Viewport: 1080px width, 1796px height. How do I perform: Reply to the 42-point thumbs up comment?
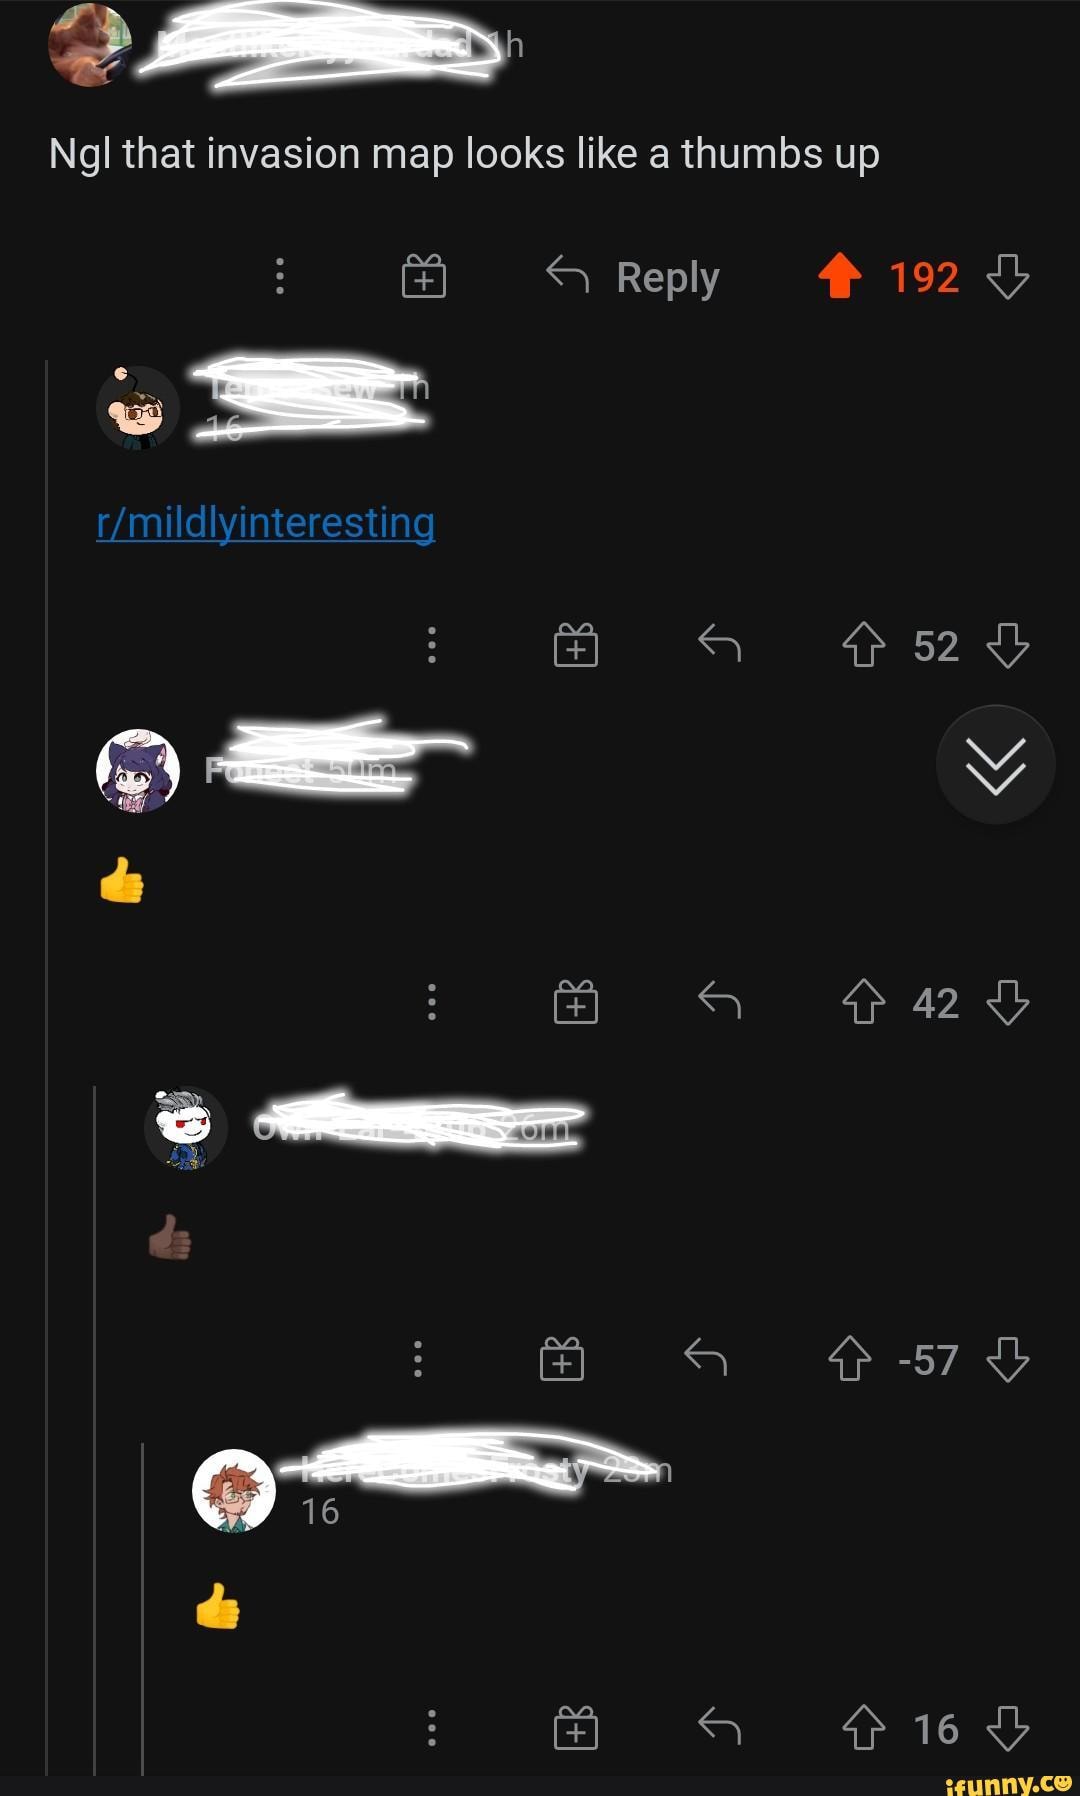pyautogui.click(x=720, y=1000)
